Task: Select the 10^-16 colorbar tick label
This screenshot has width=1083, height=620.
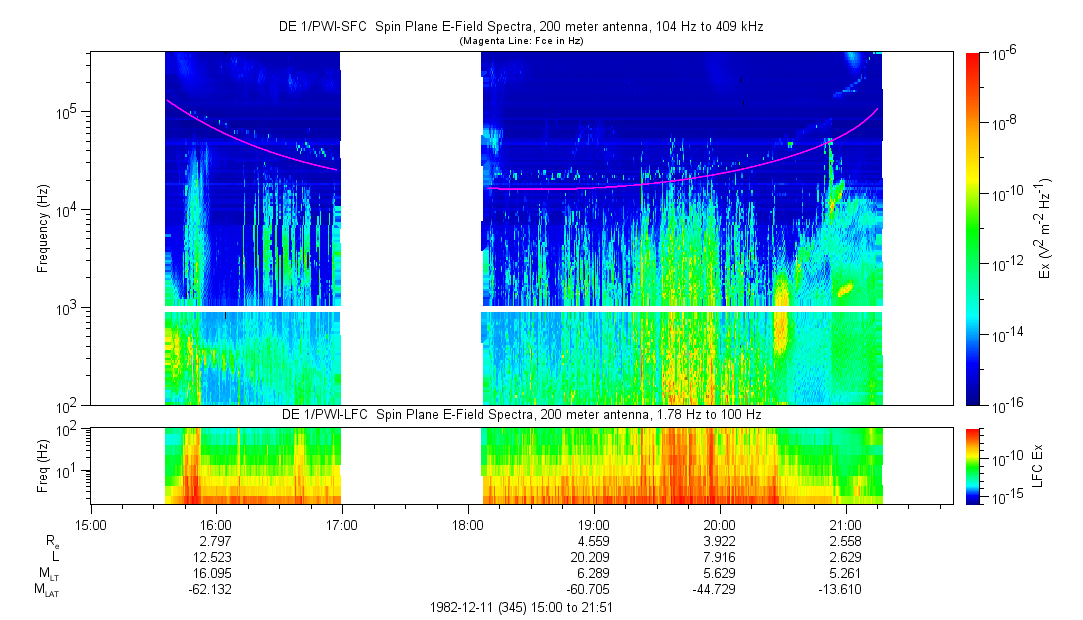Action: click(1004, 405)
